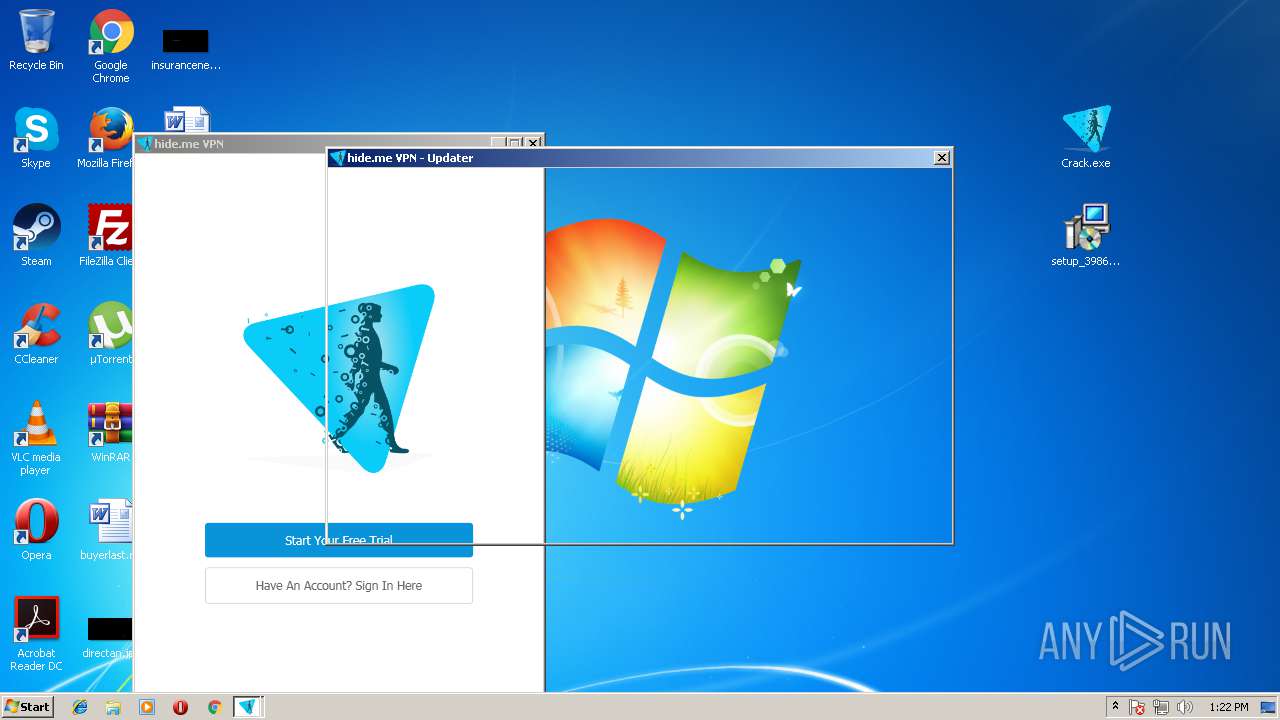Click the hide.me walking figure logo
The image size is (1280, 720).
(x=339, y=378)
